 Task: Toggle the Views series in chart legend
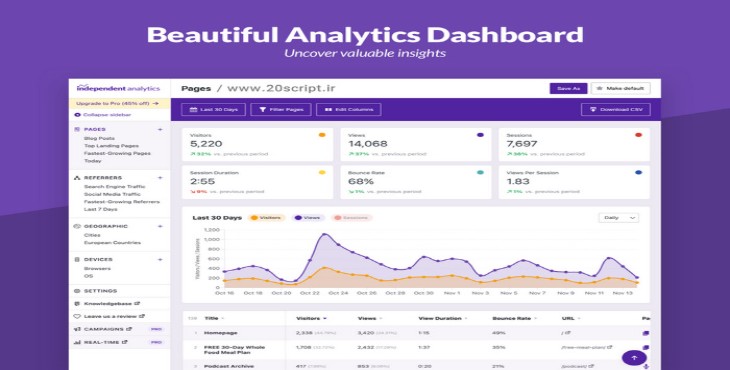(x=308, y=218)
